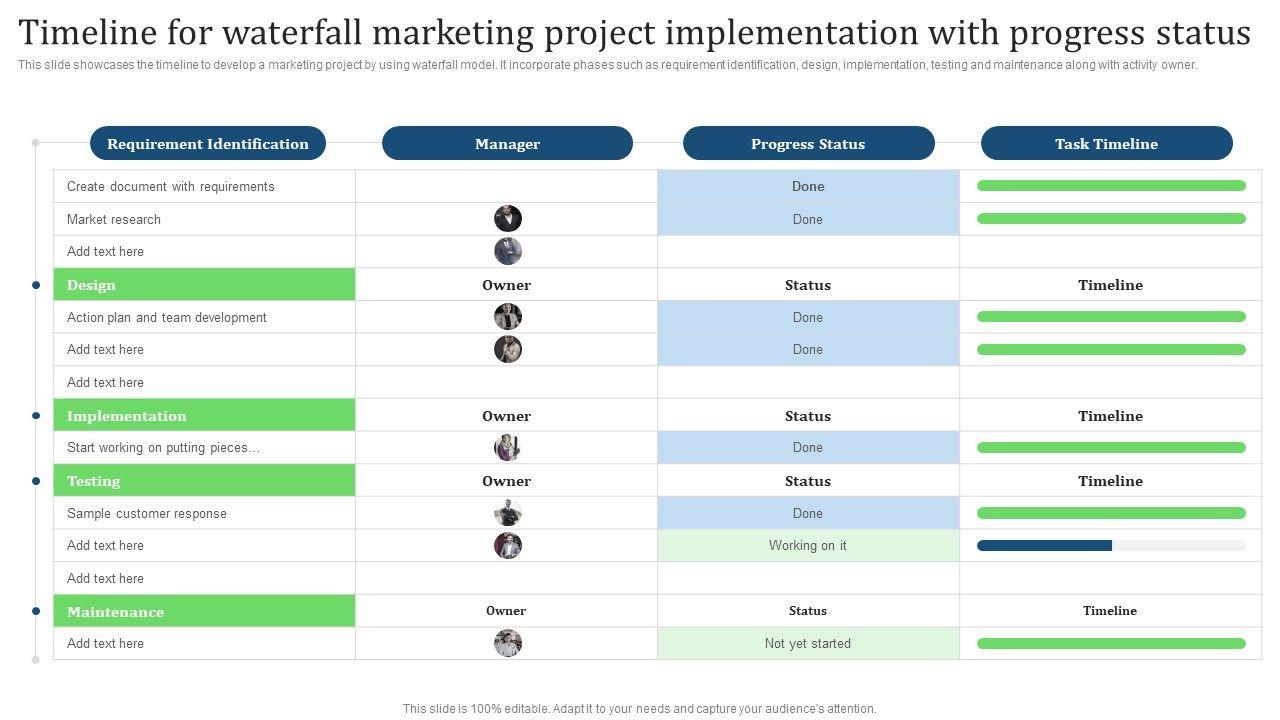Screen dimensions: 1280x720
Task: Click the timeline bullet beside Design
Action: point(36,285)
